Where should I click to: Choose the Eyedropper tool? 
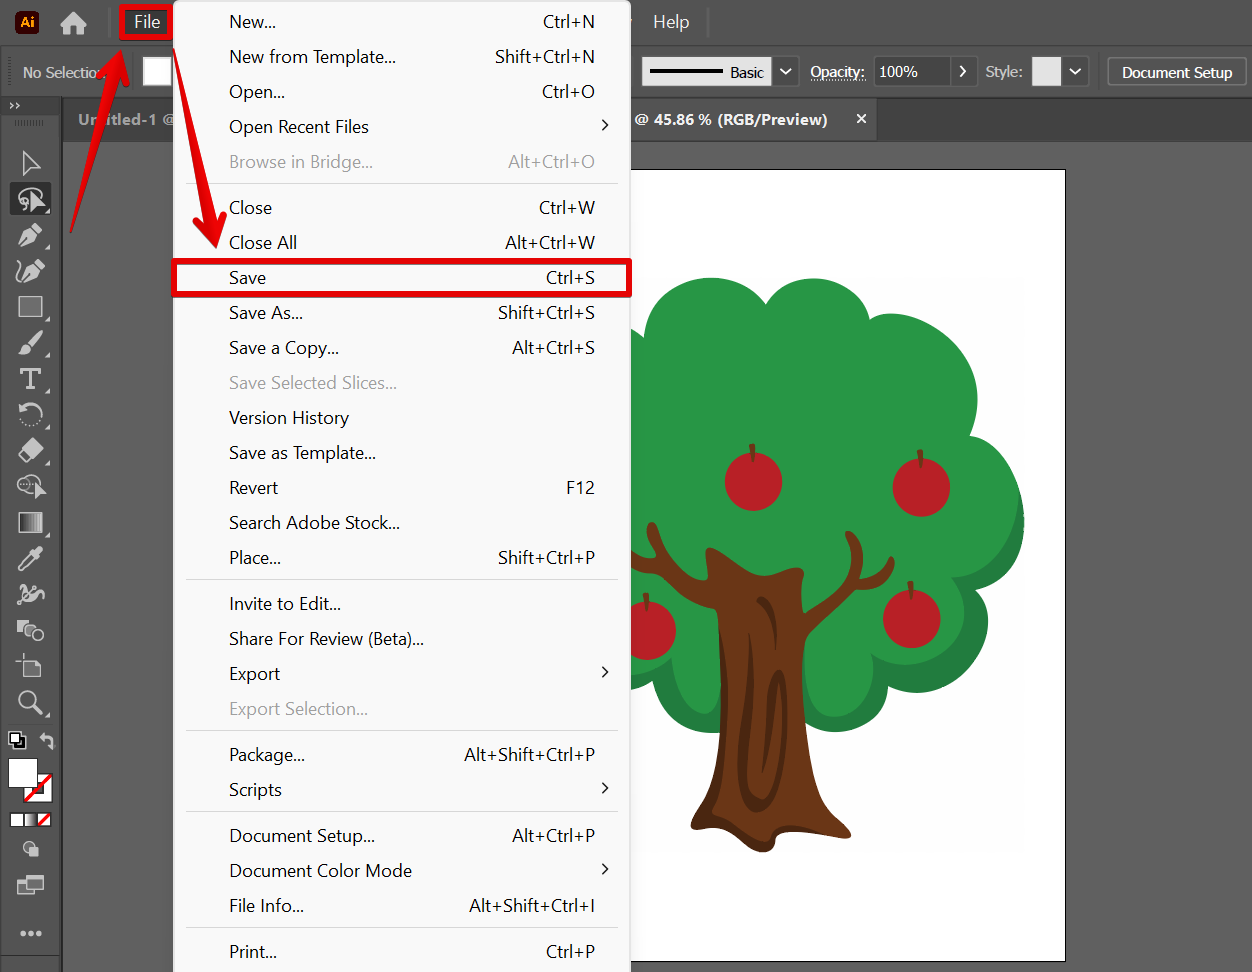point(30,559)
